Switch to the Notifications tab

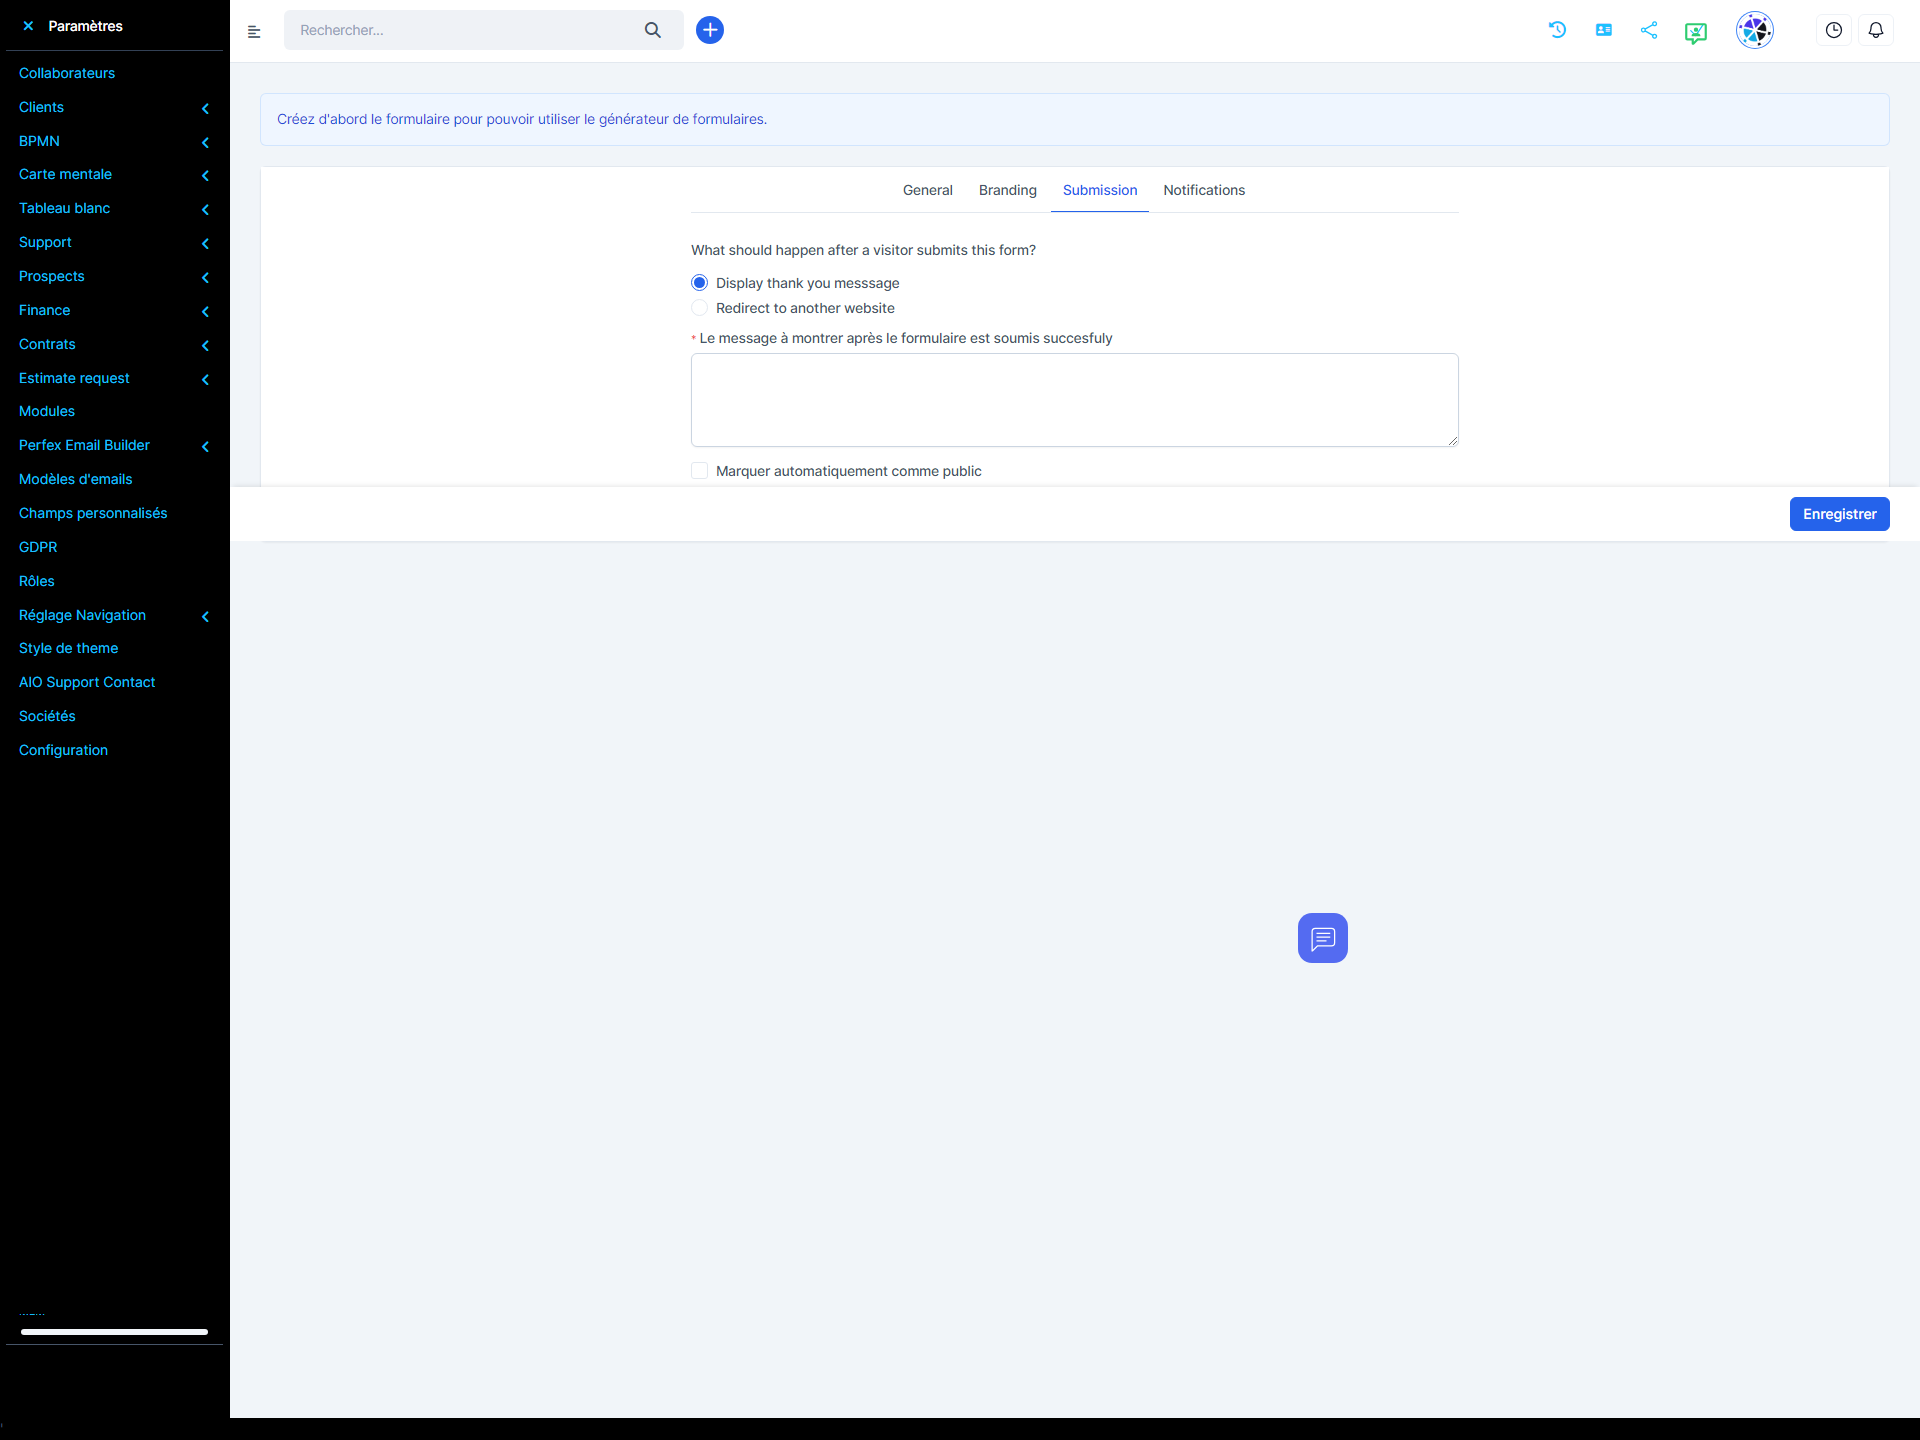pyautogui.click(x=1205, y=191)
